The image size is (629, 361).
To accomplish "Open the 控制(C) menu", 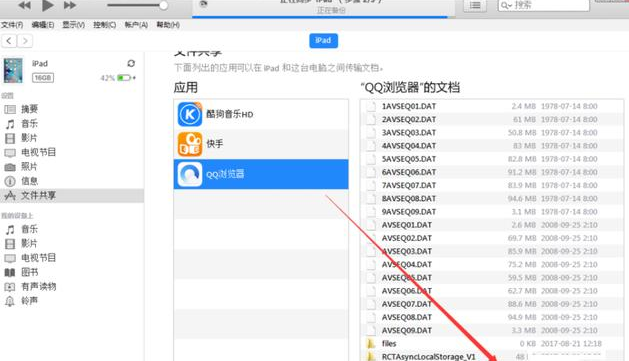I will pyautogui.click(x=104, y=25).
